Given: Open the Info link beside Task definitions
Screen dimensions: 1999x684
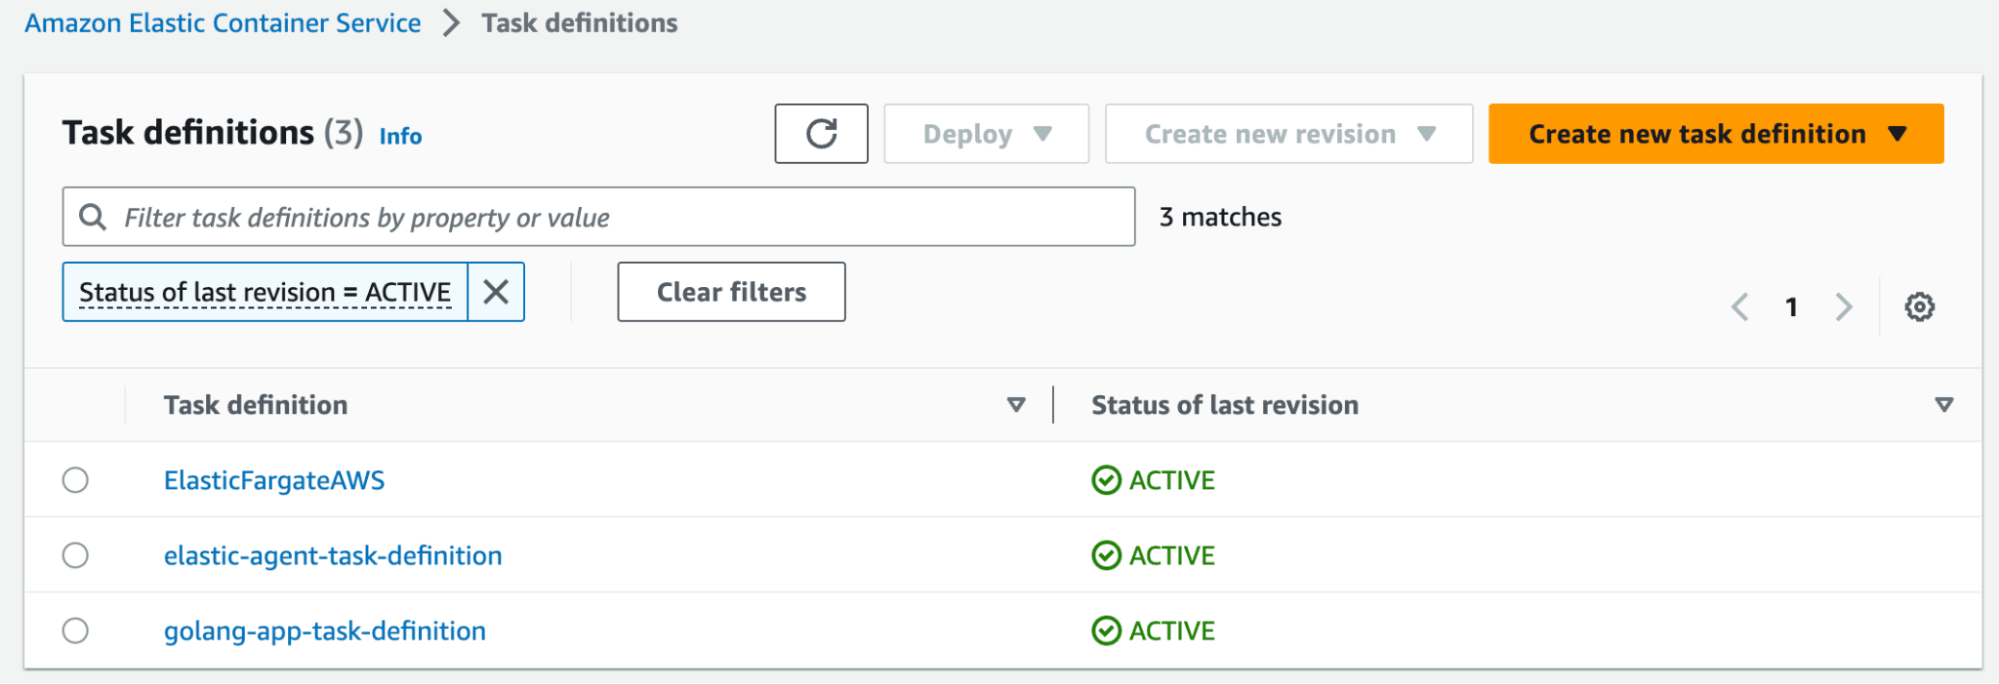Looking at the screenshot, I should click(400, 136).
